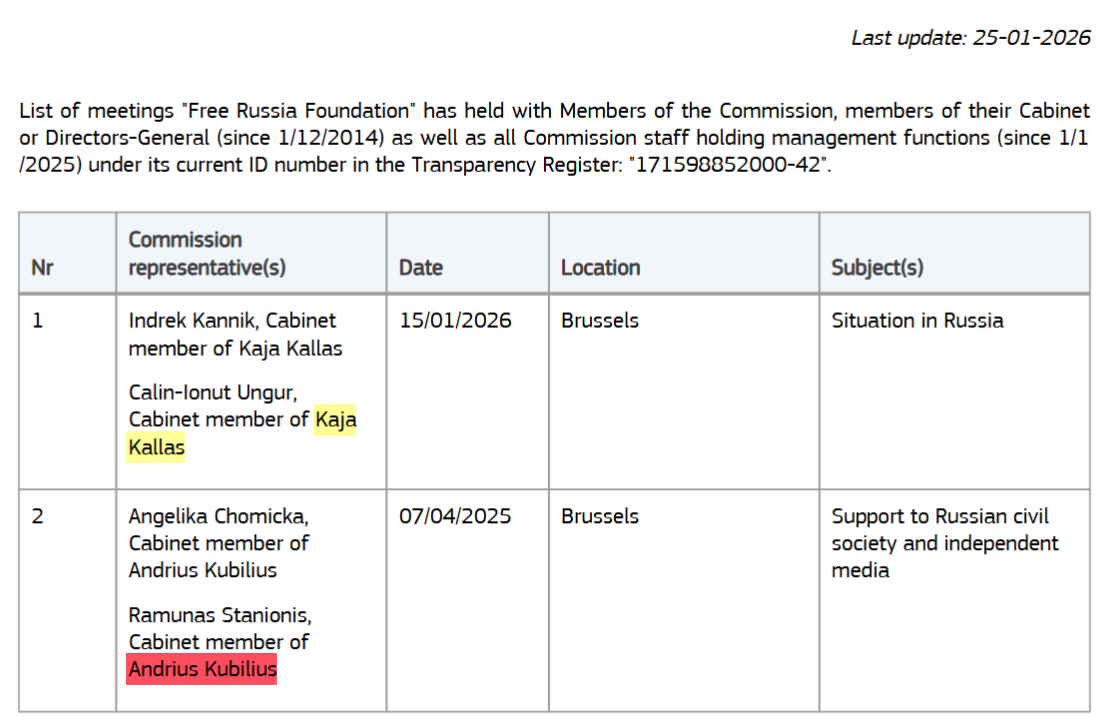This screenshot has width=1113, height=716.
Task: Click row number 2 in the Nr column
Action: tap(38, 517)
